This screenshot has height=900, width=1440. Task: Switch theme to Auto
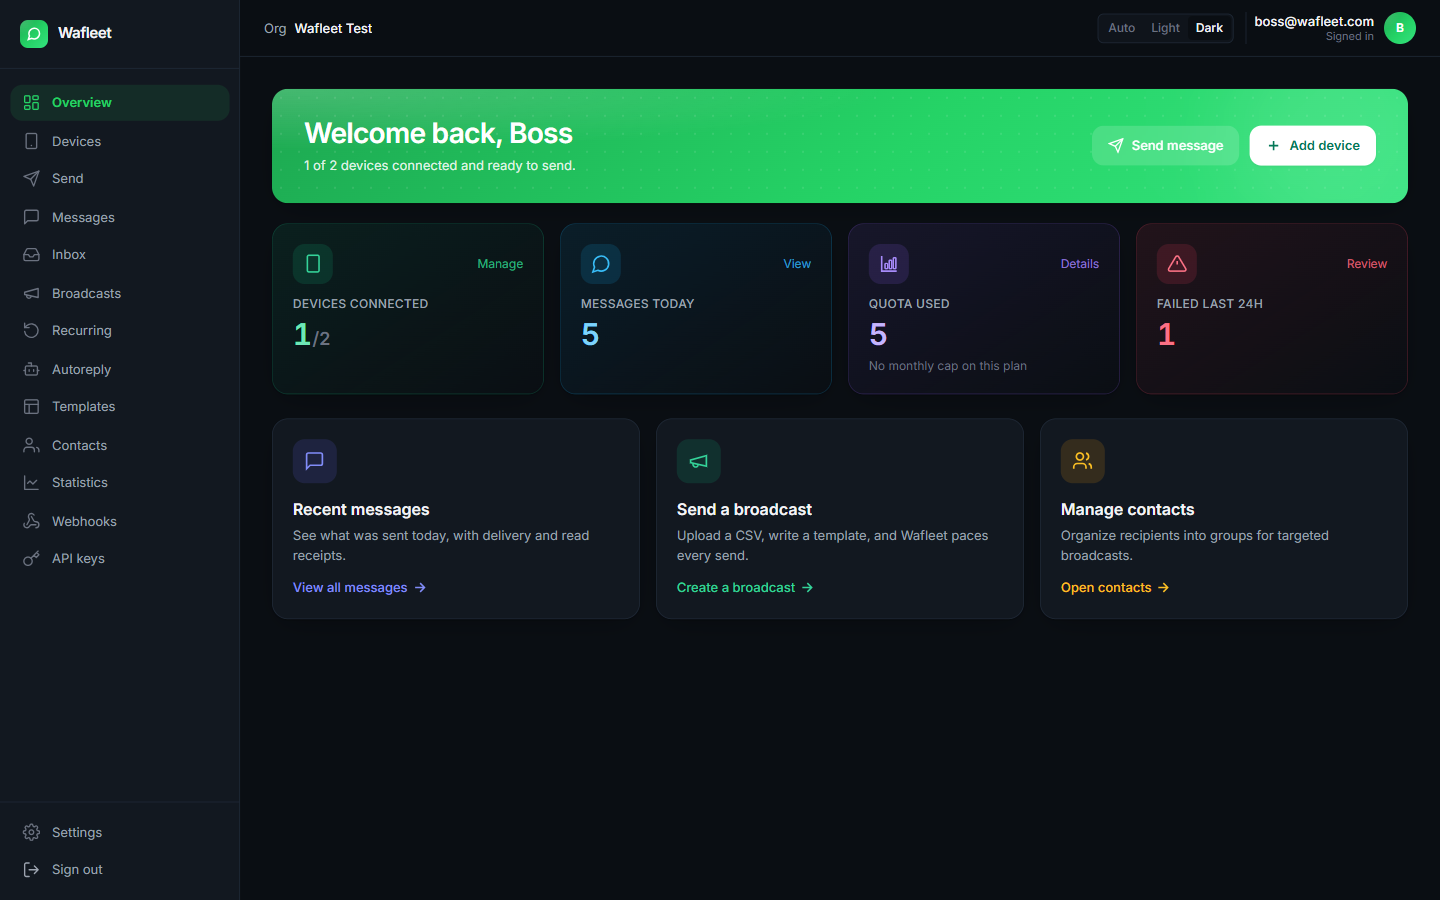click(x=1121, y=28)
